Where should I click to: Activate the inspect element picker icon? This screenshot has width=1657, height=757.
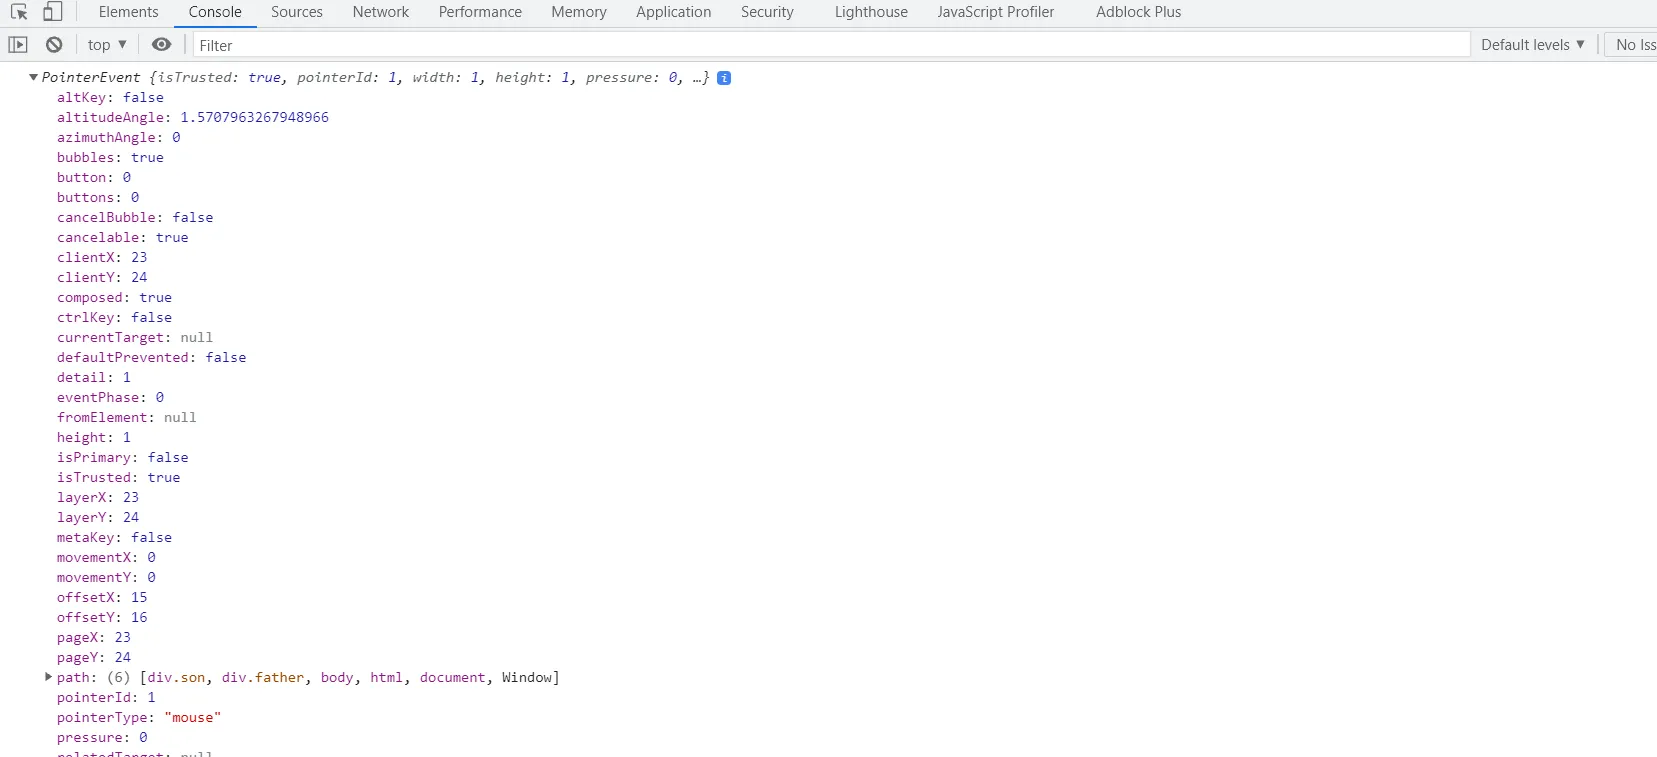(x=19, y=12)
